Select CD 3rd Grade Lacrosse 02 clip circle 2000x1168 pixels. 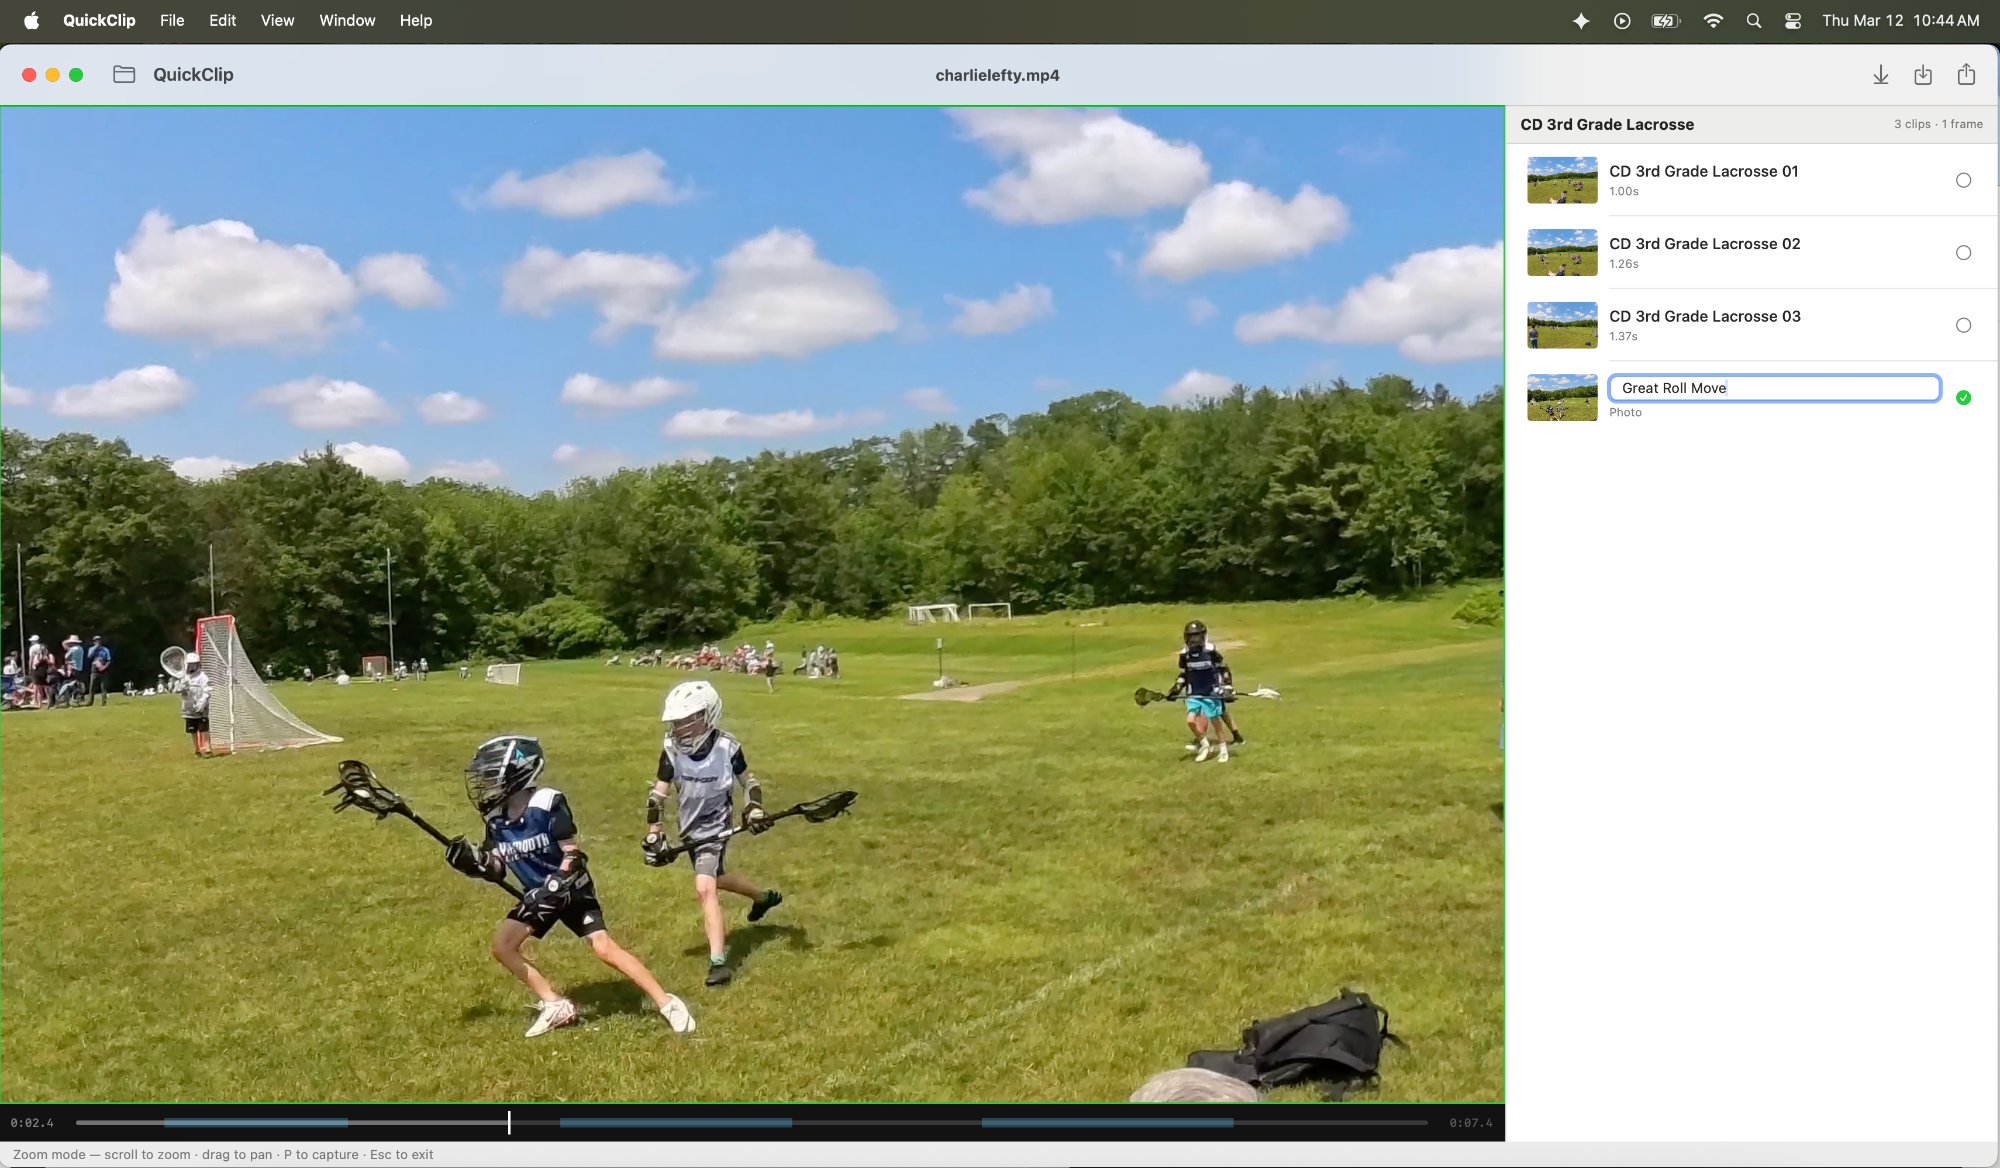tap(1963, 253)
